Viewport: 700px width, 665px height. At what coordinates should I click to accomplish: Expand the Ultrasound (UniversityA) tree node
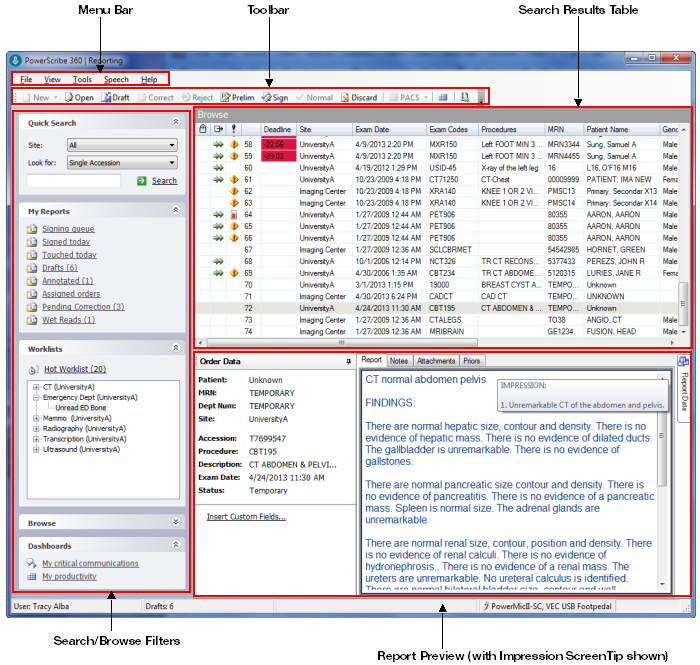[36, 449]
